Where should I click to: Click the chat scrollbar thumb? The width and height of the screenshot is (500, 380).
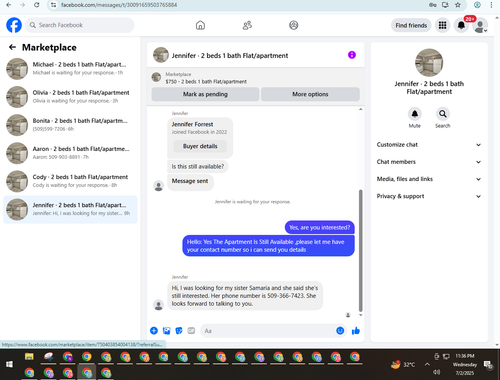(360, 251)
